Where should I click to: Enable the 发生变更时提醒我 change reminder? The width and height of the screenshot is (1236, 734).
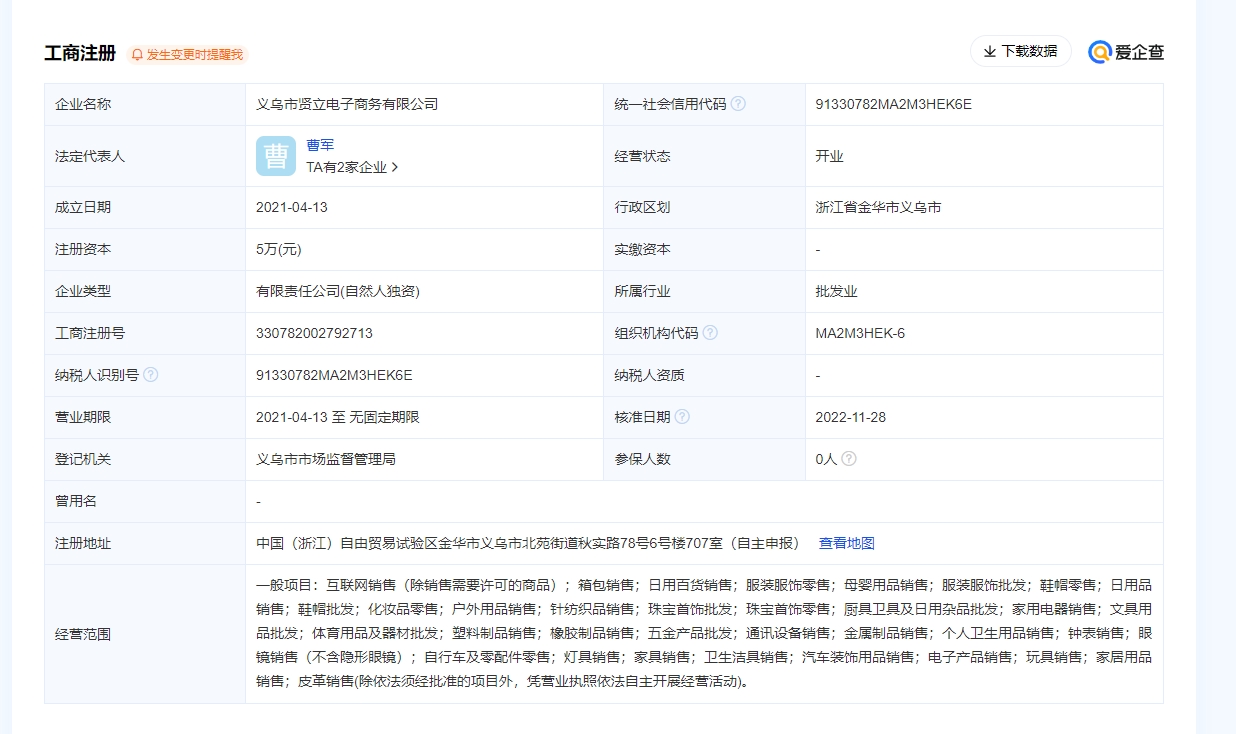point(187,55)
